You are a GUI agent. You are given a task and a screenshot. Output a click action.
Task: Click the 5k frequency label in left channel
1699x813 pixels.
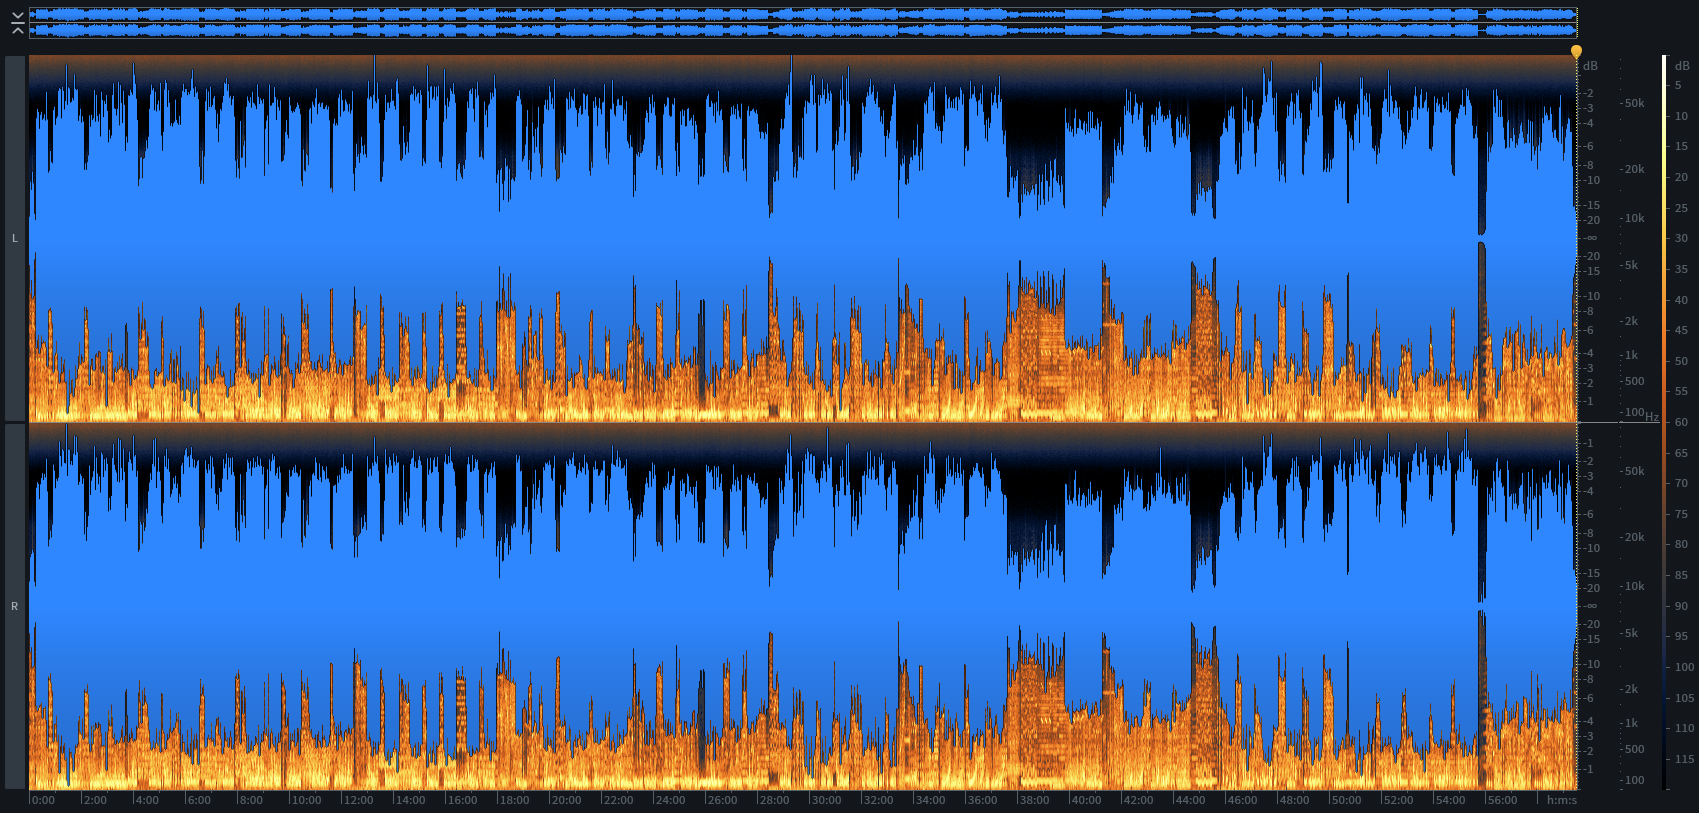[1632, 265]
